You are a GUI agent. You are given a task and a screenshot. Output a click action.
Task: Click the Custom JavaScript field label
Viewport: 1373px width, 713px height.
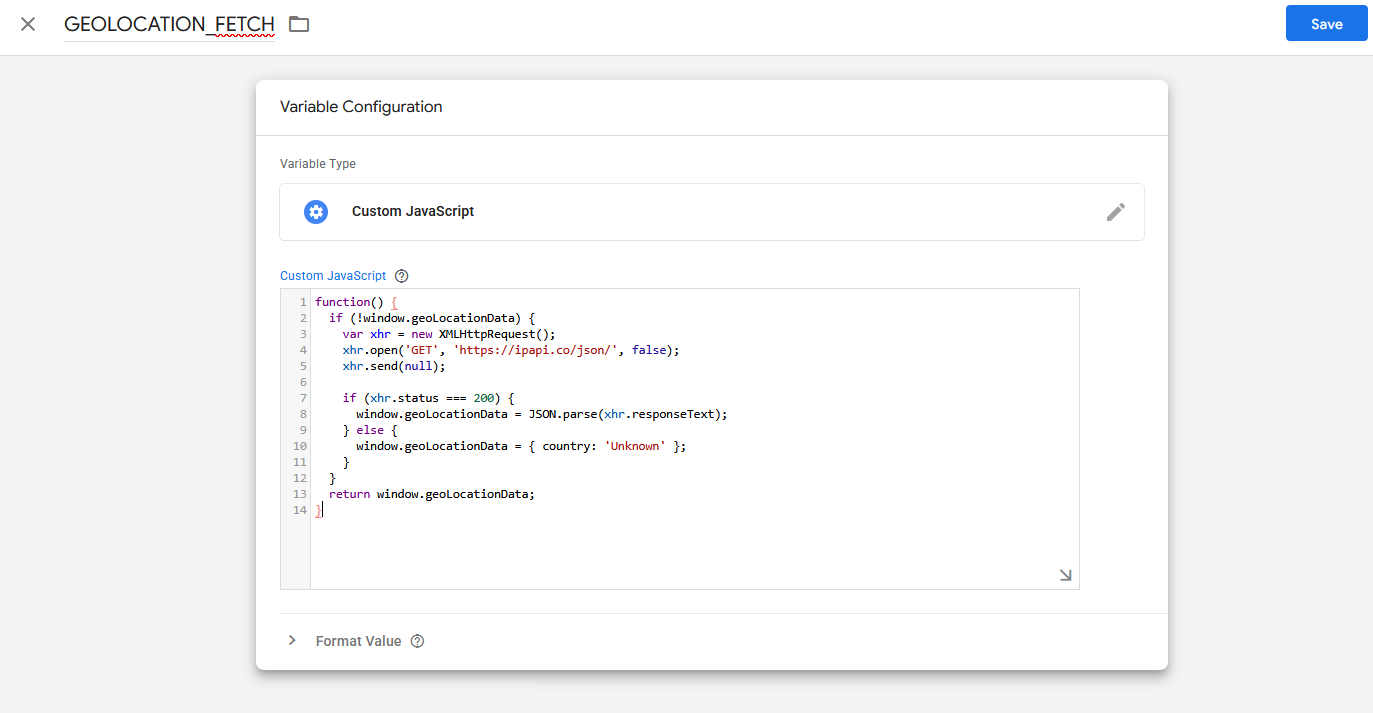[x=333, y=276]
